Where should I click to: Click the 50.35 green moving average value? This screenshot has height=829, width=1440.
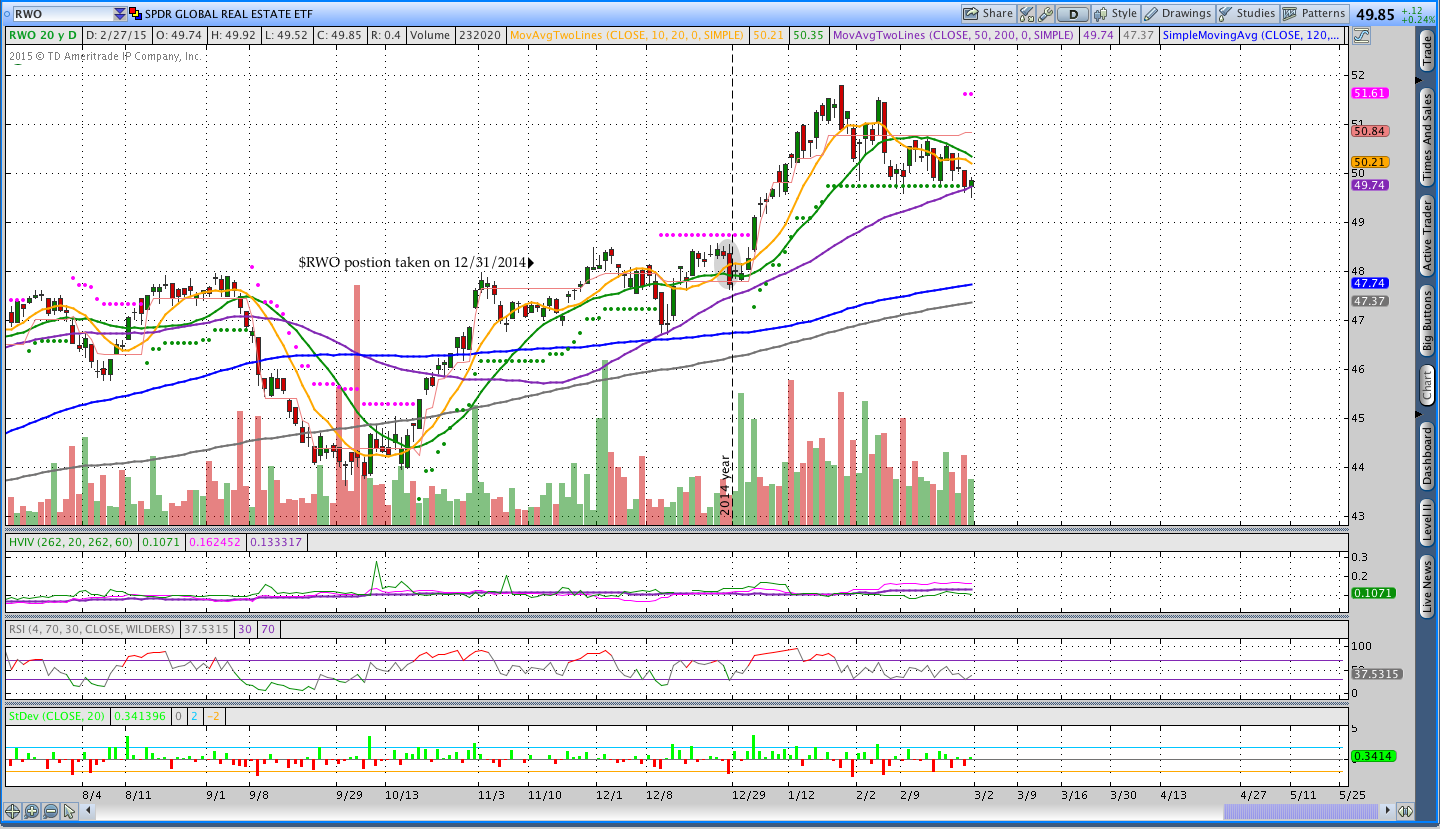coord(808,35)
